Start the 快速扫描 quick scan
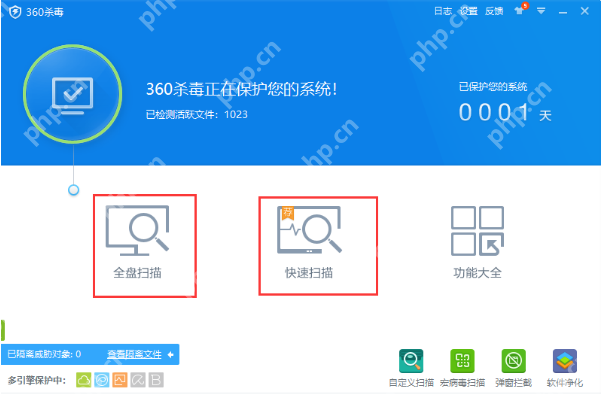This screenshot has height=394, width=605. click(x=309, y=242)
